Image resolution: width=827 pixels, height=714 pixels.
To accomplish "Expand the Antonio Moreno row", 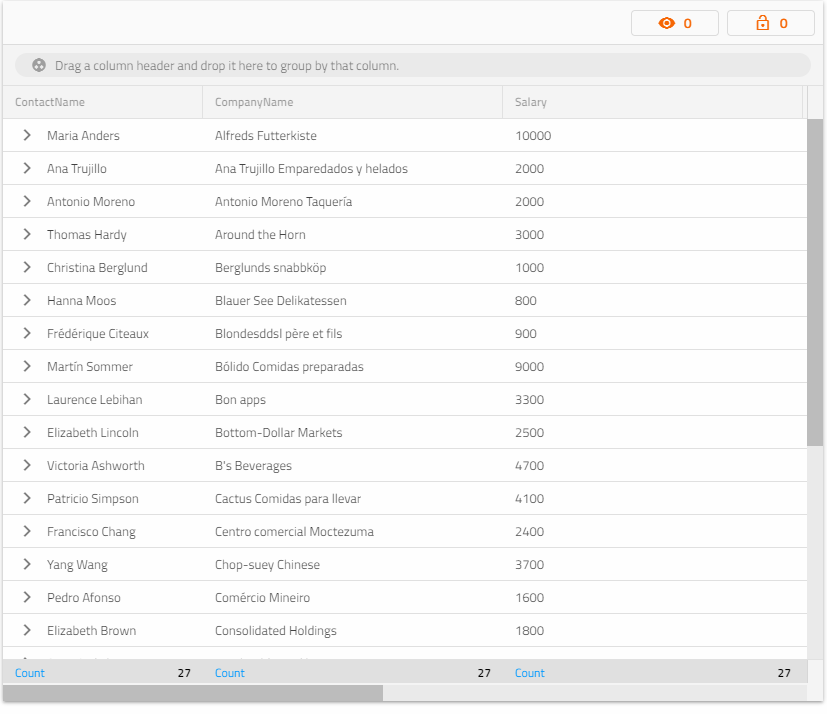I will (x=27, y=201).
